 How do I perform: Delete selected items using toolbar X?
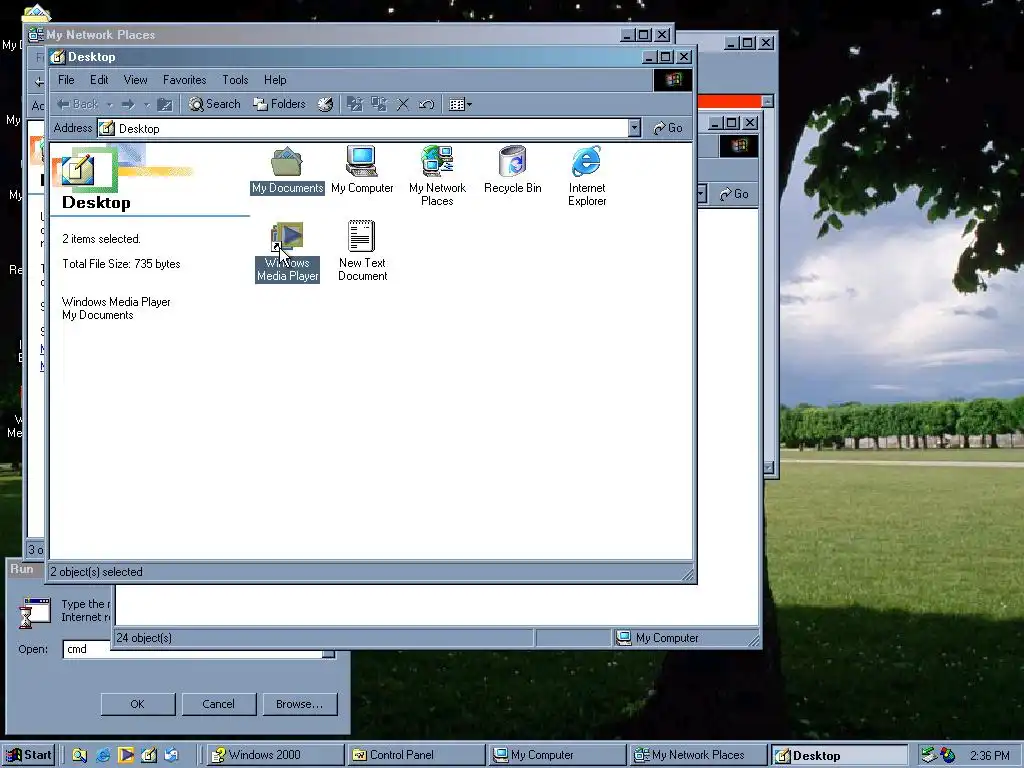coord(403,104)
